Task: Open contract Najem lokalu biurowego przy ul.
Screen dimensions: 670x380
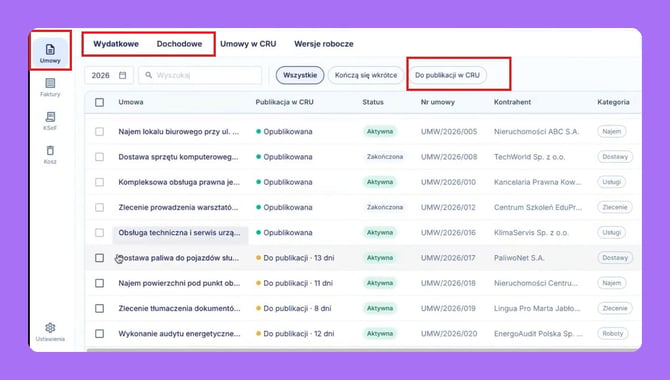Action: click(x=179, y=132)
